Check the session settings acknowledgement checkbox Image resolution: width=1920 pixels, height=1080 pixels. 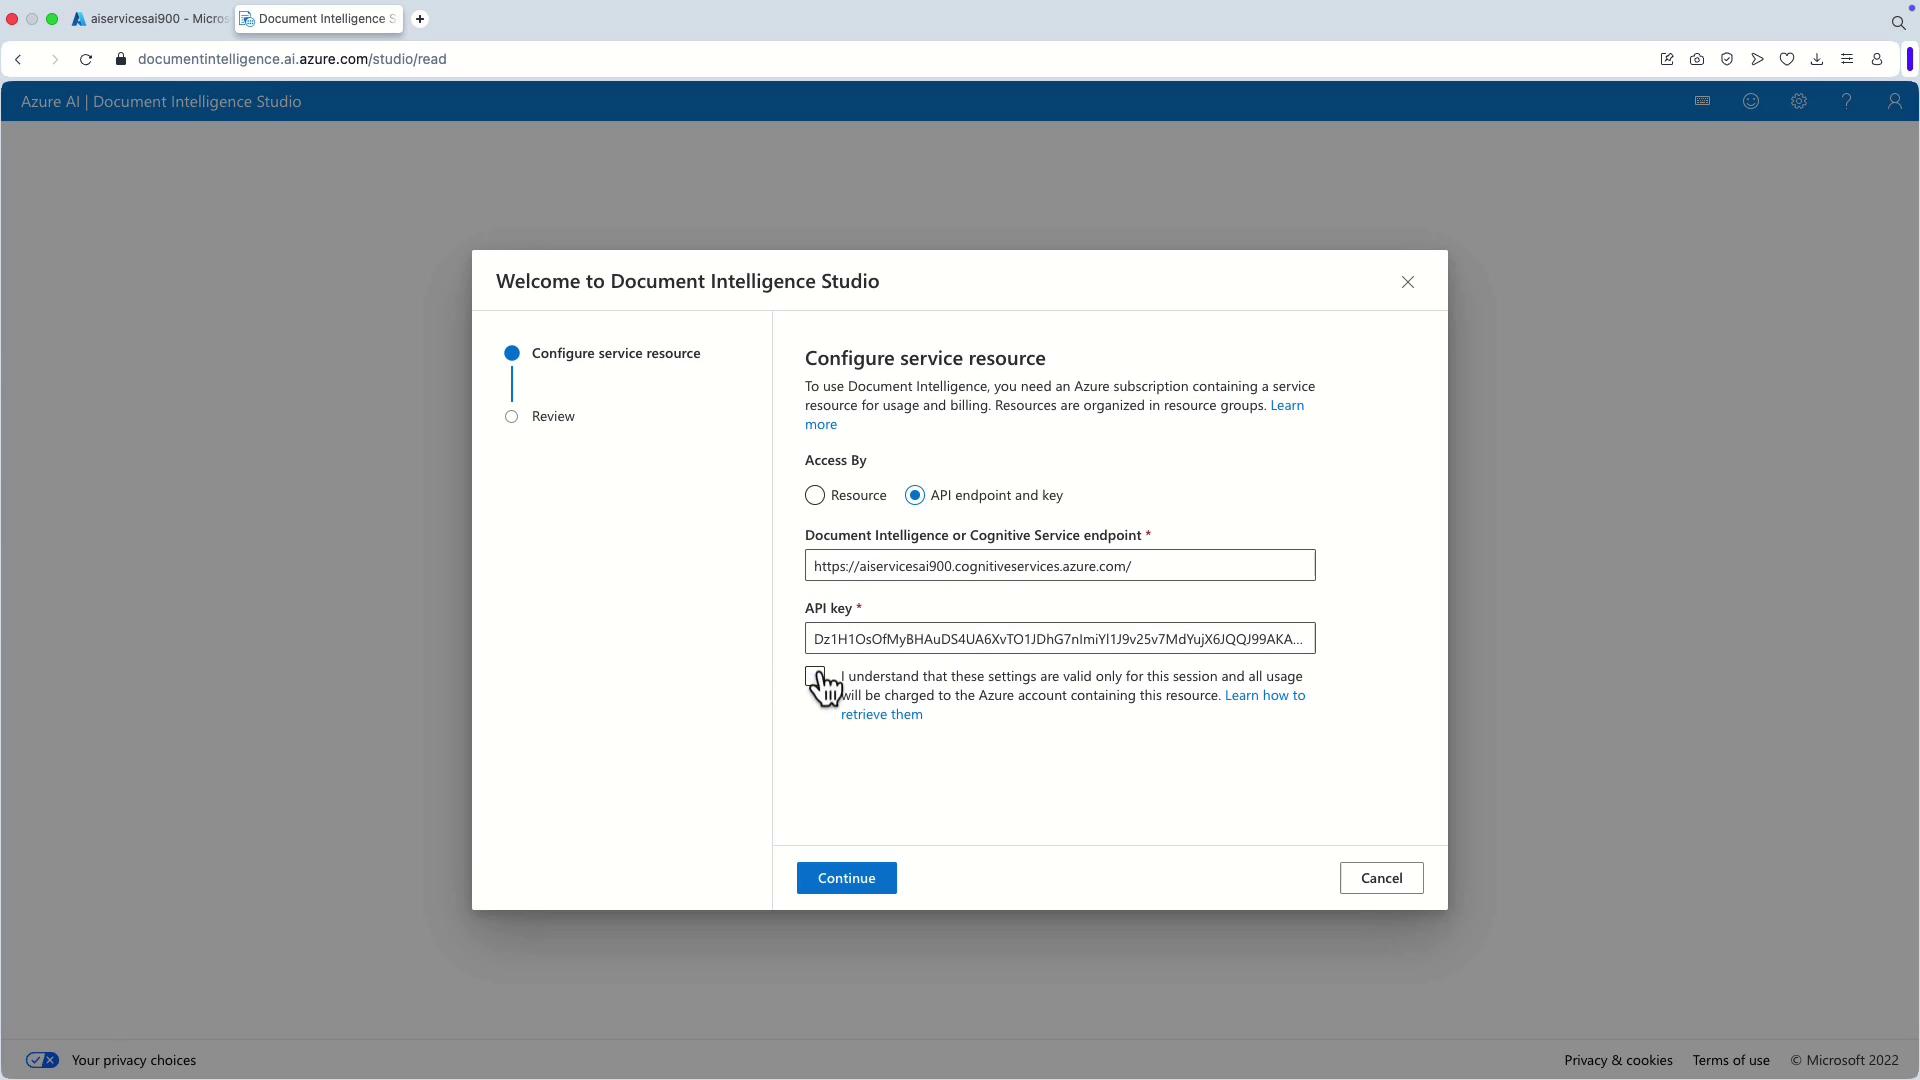[814, 676]
